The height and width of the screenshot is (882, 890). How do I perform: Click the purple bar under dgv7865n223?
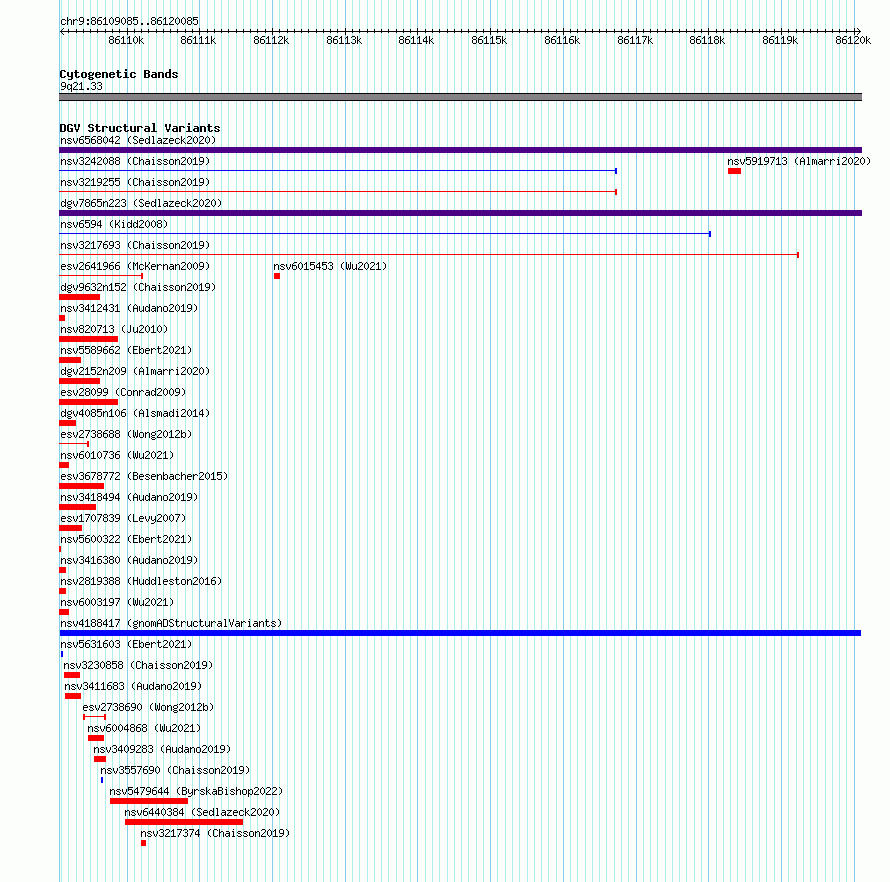click(x=460, y=213)
